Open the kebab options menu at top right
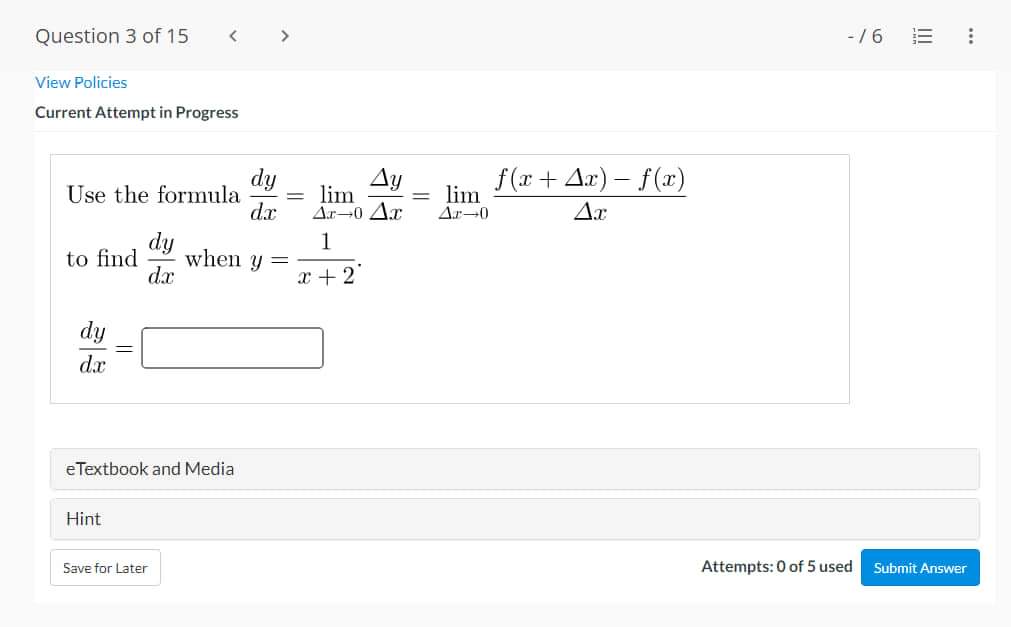Screen dimensions: 1011x627 click(969, 36)
